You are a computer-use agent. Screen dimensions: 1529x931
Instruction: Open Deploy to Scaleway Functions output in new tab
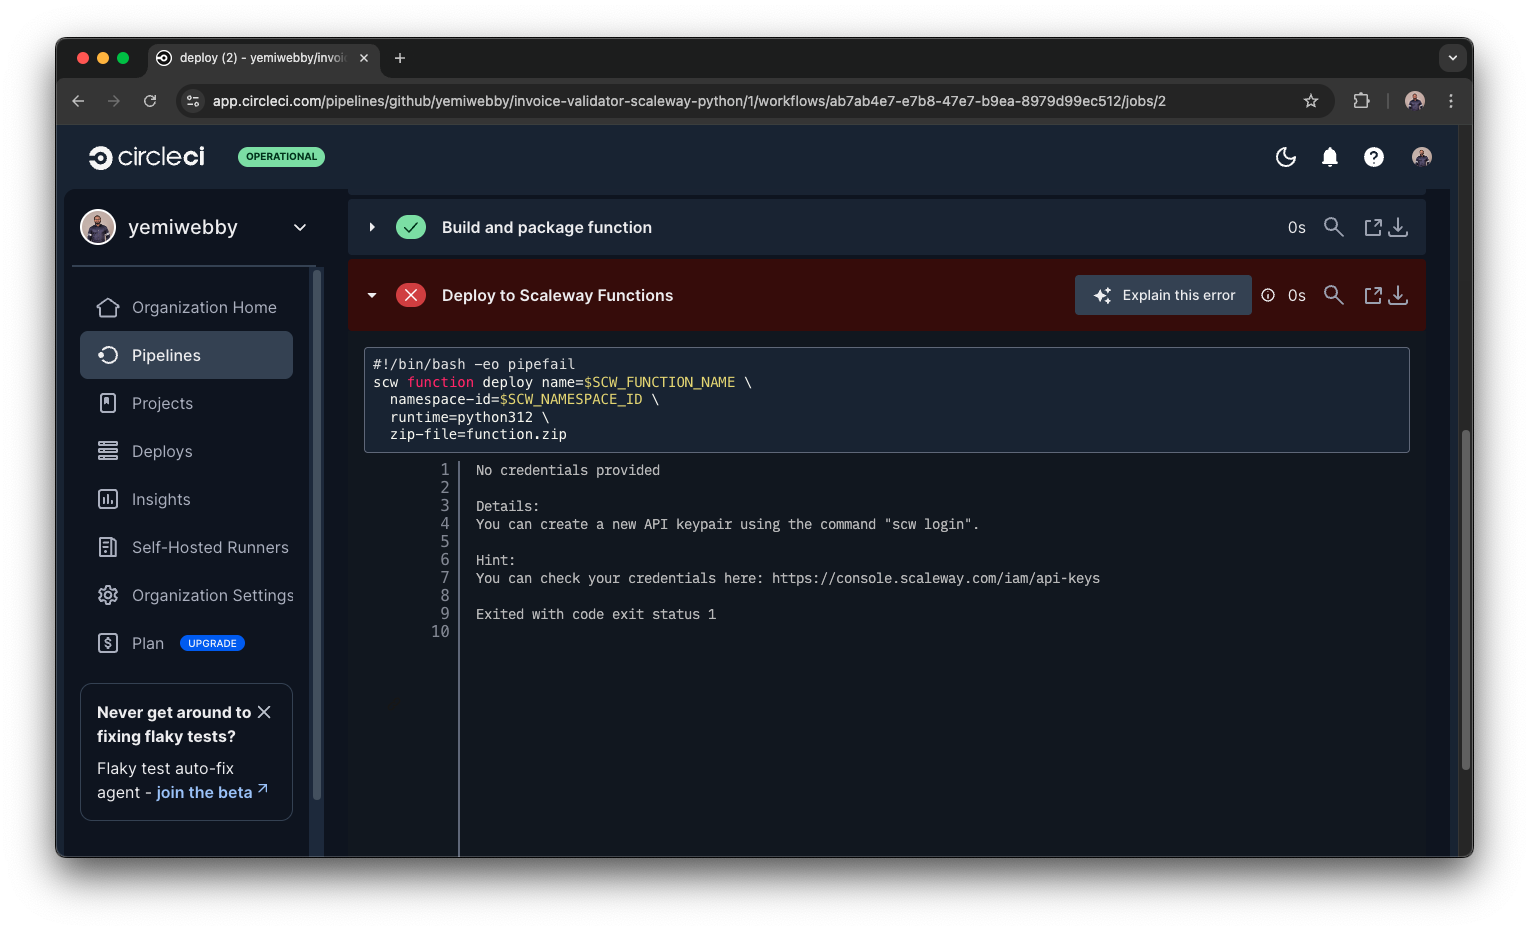coord(1373,295)
